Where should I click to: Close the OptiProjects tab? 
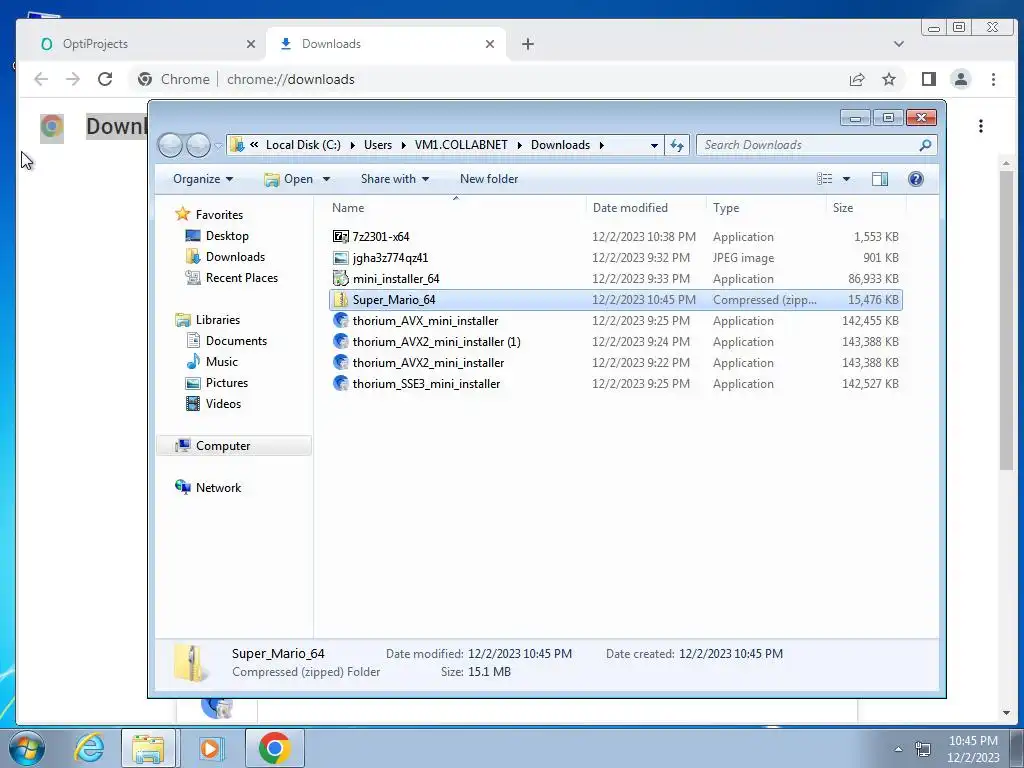coord(251,44)
